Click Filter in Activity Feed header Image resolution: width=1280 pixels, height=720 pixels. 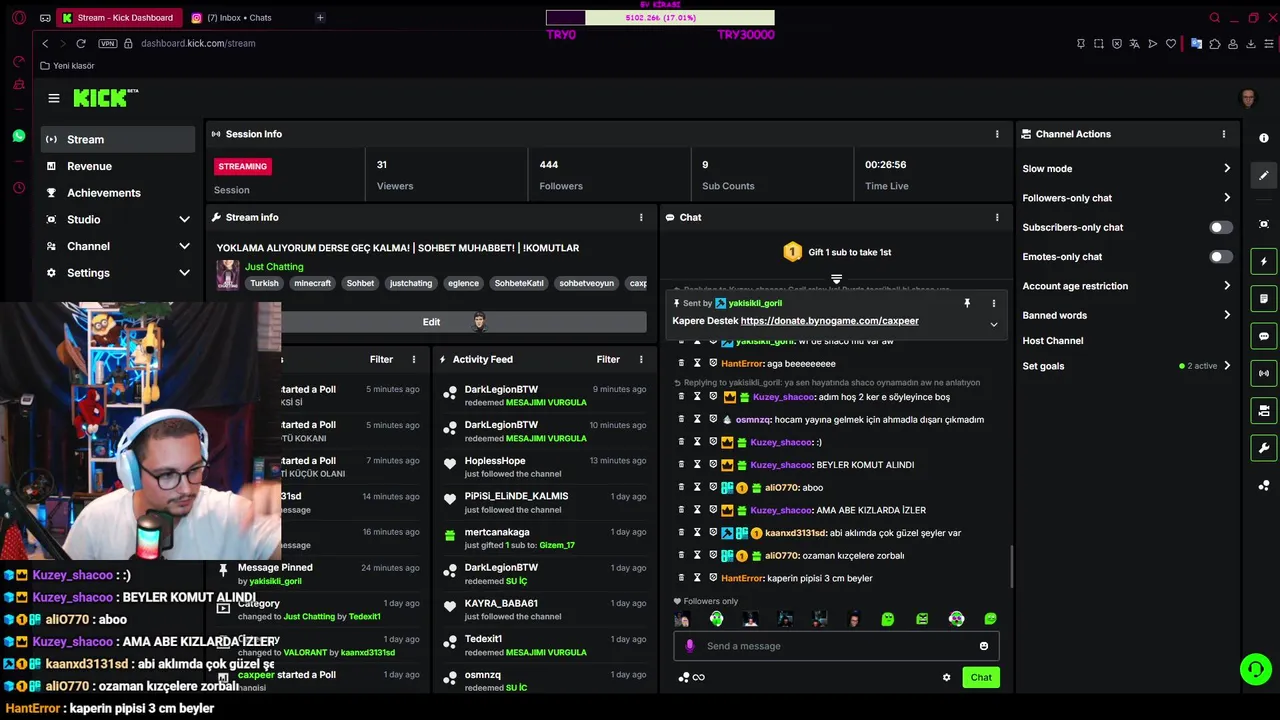click(608, 359)
